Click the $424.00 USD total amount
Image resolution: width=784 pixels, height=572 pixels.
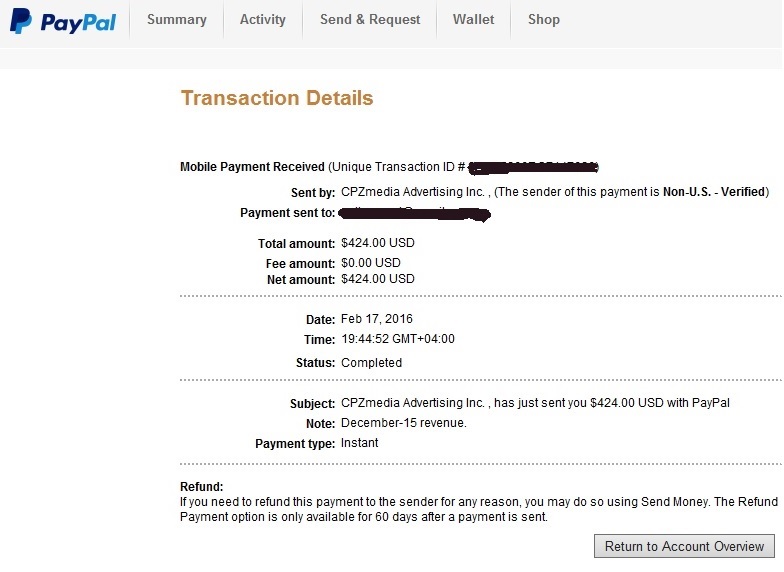378,243
